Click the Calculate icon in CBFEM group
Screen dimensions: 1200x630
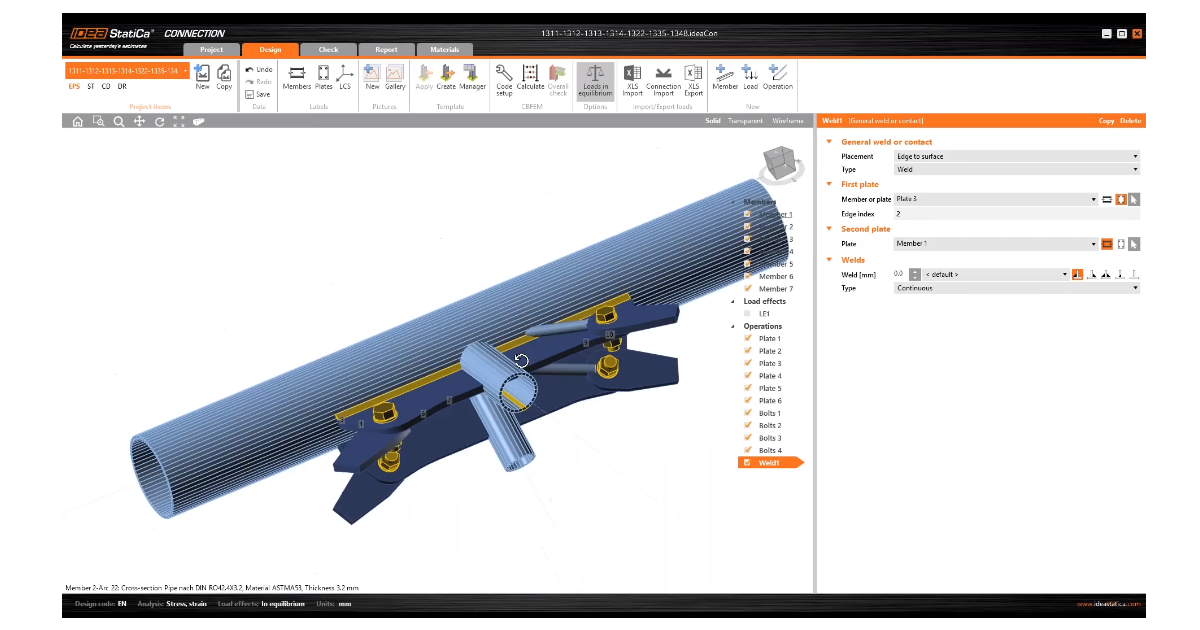click(530, 77)
